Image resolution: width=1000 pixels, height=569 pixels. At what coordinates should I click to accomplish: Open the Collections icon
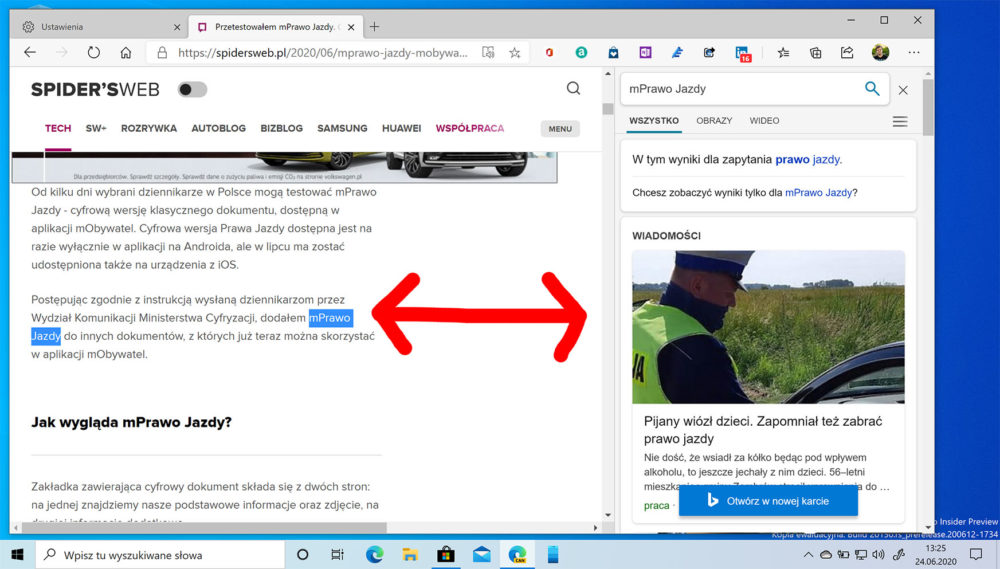point(816,53)
